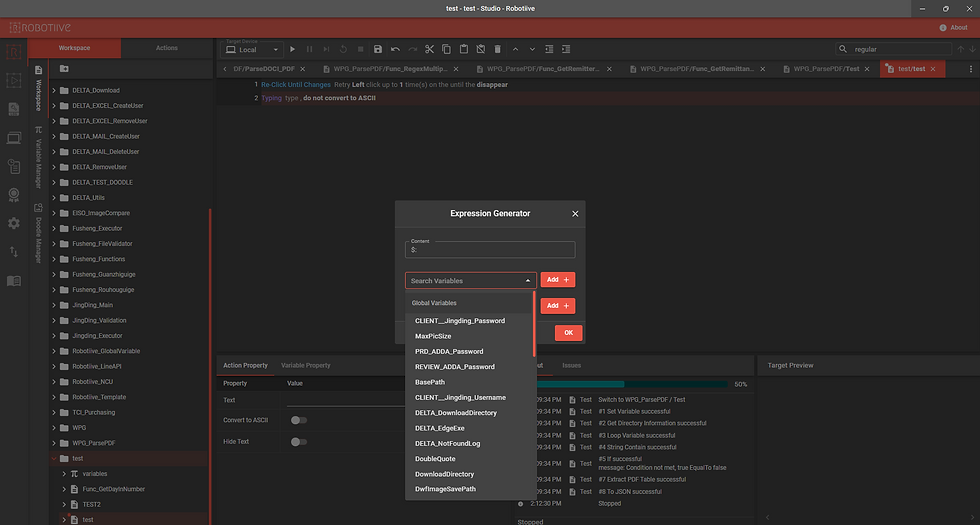
Task: Toggle the Convert to ASCII switch
Action: [x=297, y=420]
